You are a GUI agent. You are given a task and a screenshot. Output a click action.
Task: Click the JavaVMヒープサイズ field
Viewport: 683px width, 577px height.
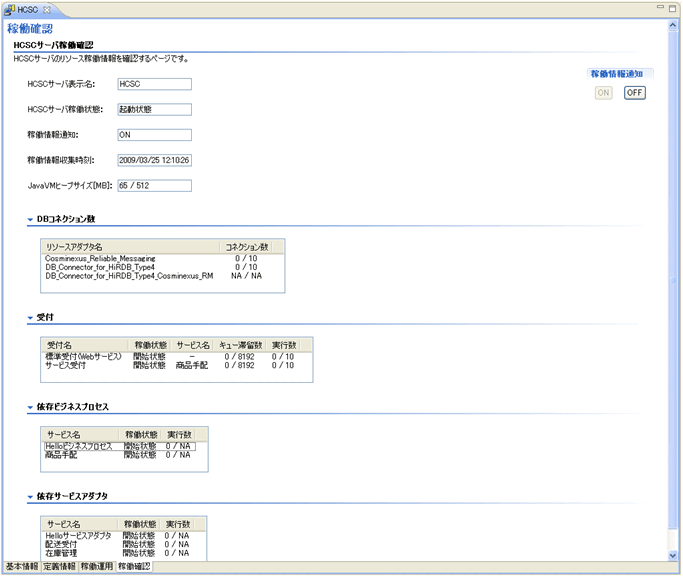click(x=153, y=185)
